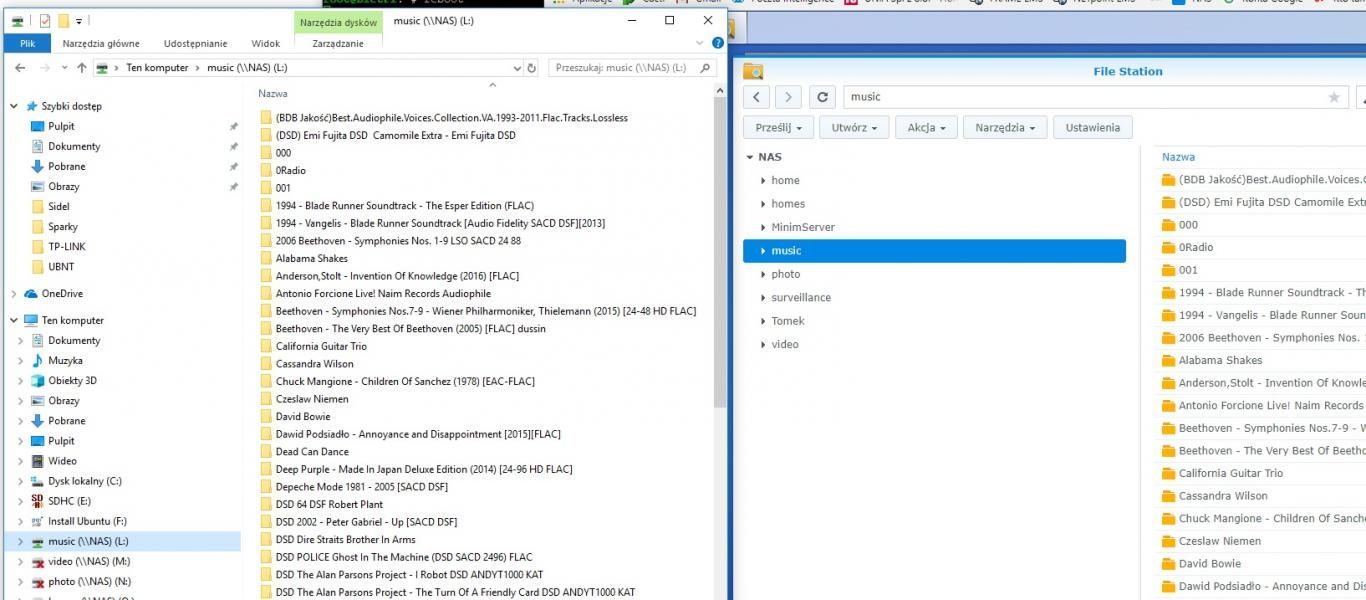The width and height of the screenshot is (1366, 600).
Task: Click Dysk lokalny (C:) drive icon
Action: pos(38,481)
